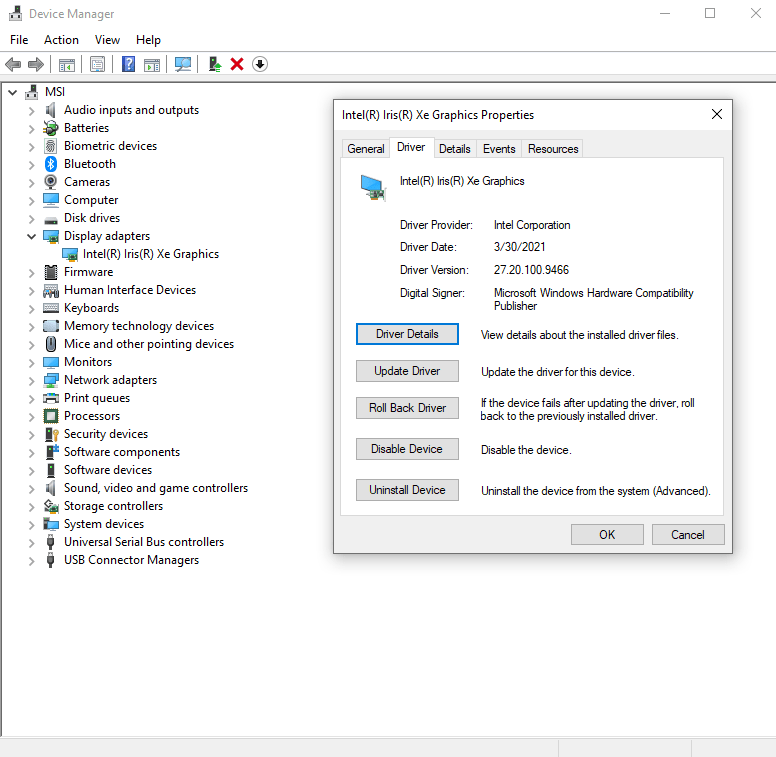Click the Storage controllers icon
Image resolution: width=776 pixels, height=757 pixels.
click(51, 506)
